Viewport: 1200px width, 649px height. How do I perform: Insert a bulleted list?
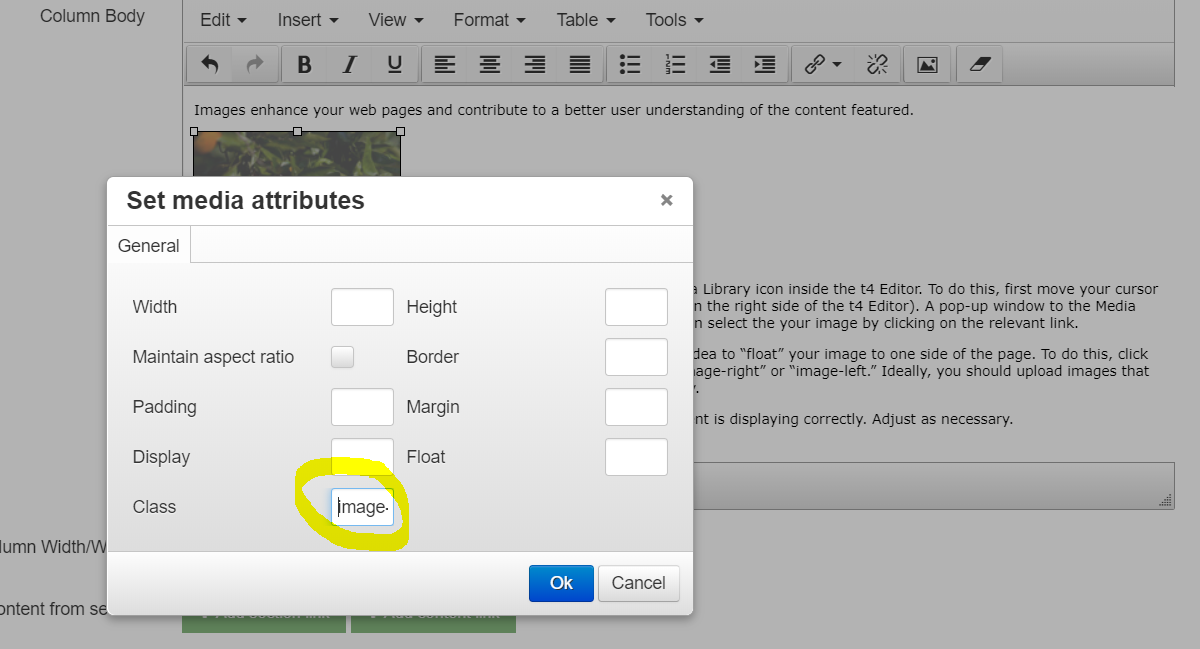pyautogui.click(x=630, y=65)
